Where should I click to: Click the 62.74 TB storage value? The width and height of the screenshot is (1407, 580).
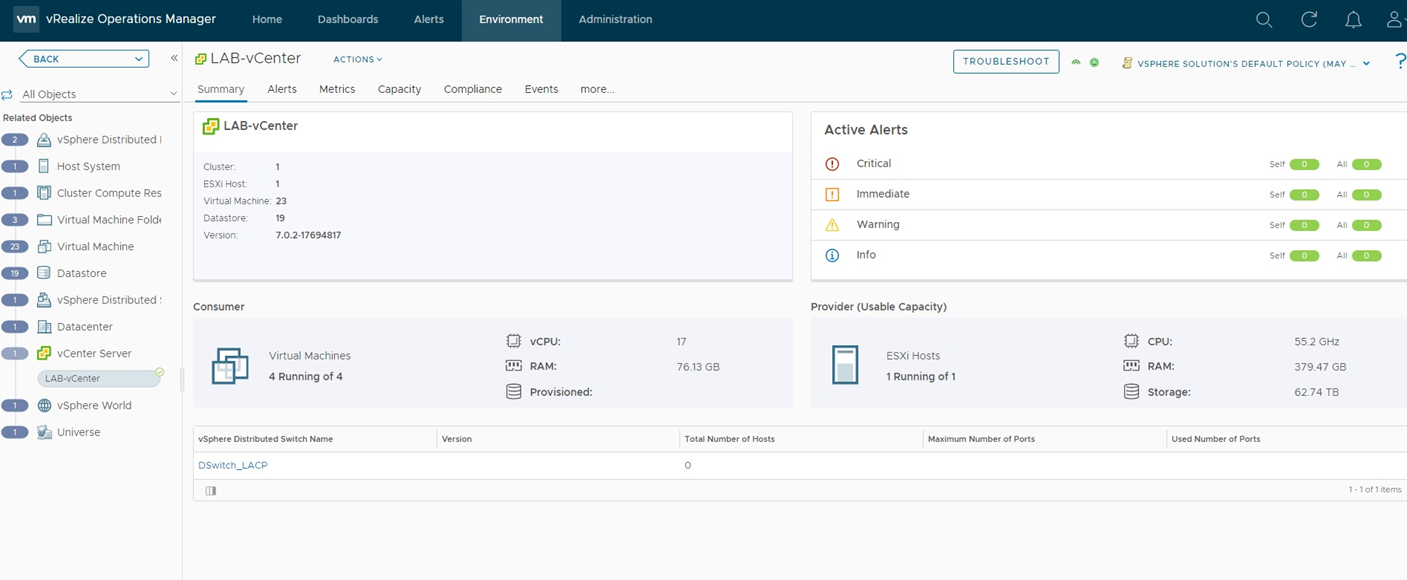(x=1316, y=392)
